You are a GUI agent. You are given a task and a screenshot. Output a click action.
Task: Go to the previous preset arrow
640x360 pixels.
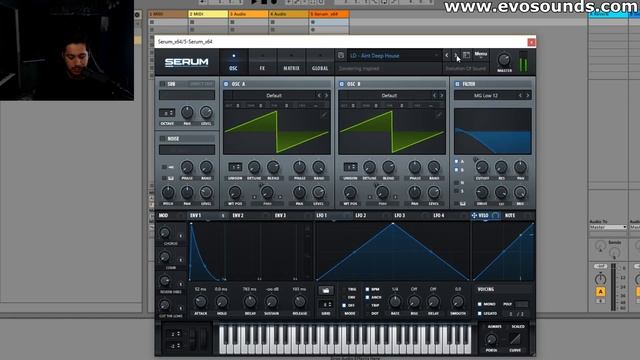(x=447, y=55)
